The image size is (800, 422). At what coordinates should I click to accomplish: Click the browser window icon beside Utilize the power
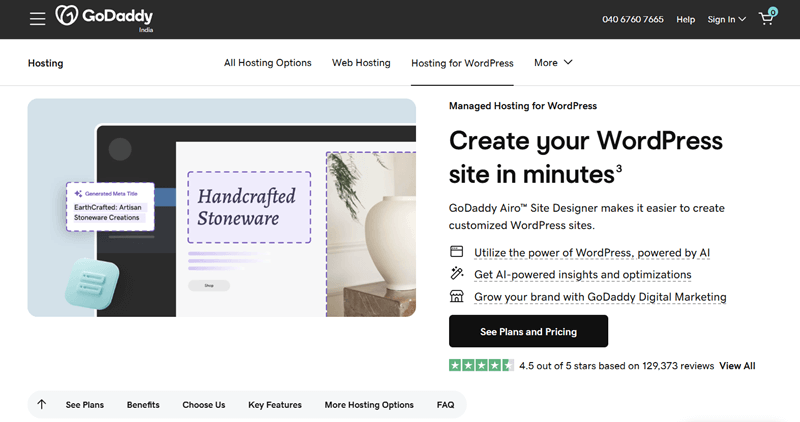click(457, 252)
